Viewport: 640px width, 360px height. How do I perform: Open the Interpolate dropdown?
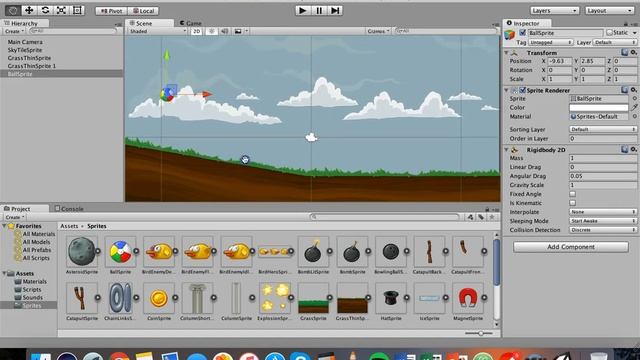point(603,212)
